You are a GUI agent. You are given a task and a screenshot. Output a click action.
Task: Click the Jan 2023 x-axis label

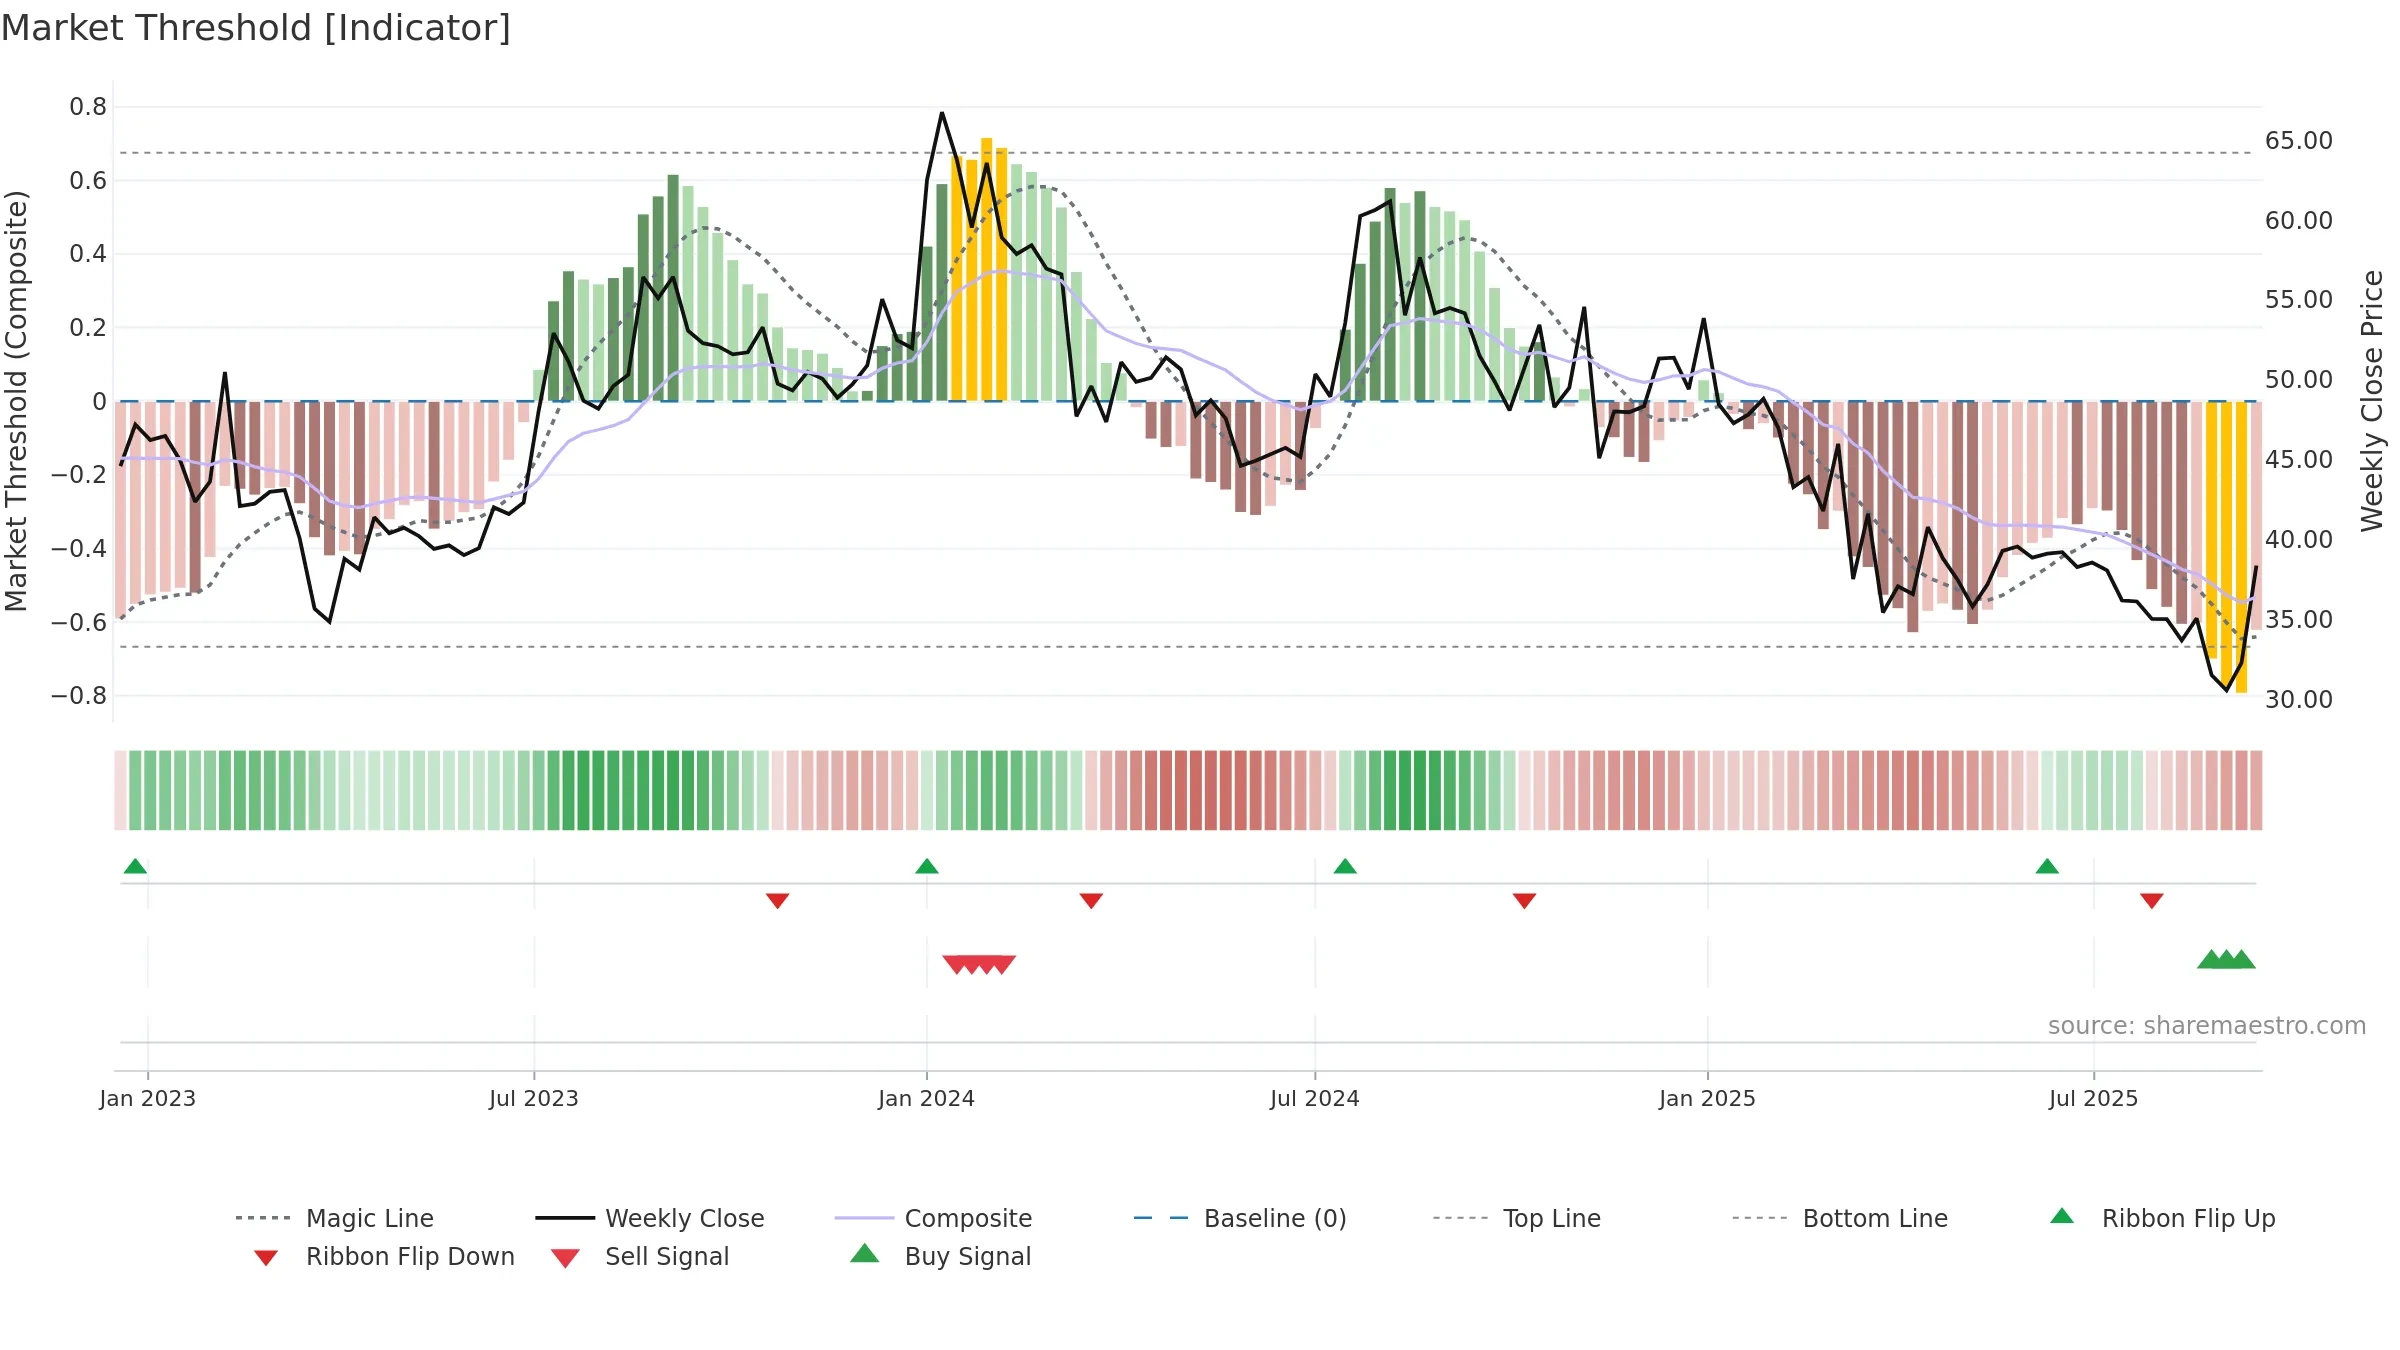[x=148, y=1098]
